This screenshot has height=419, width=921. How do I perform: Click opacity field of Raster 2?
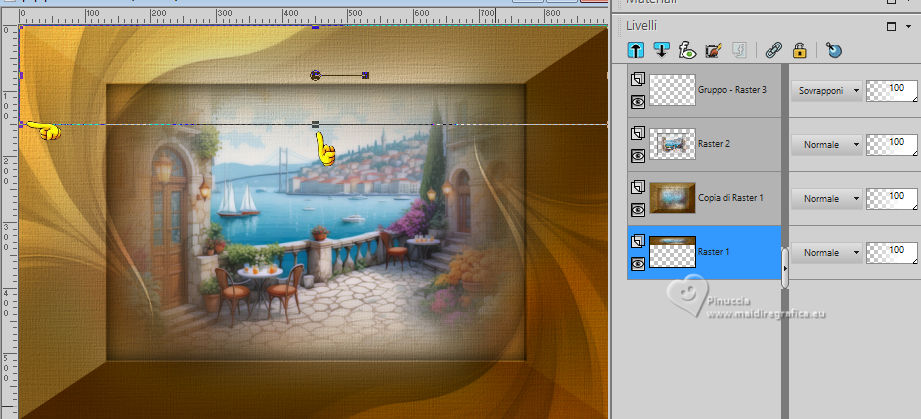892,145
